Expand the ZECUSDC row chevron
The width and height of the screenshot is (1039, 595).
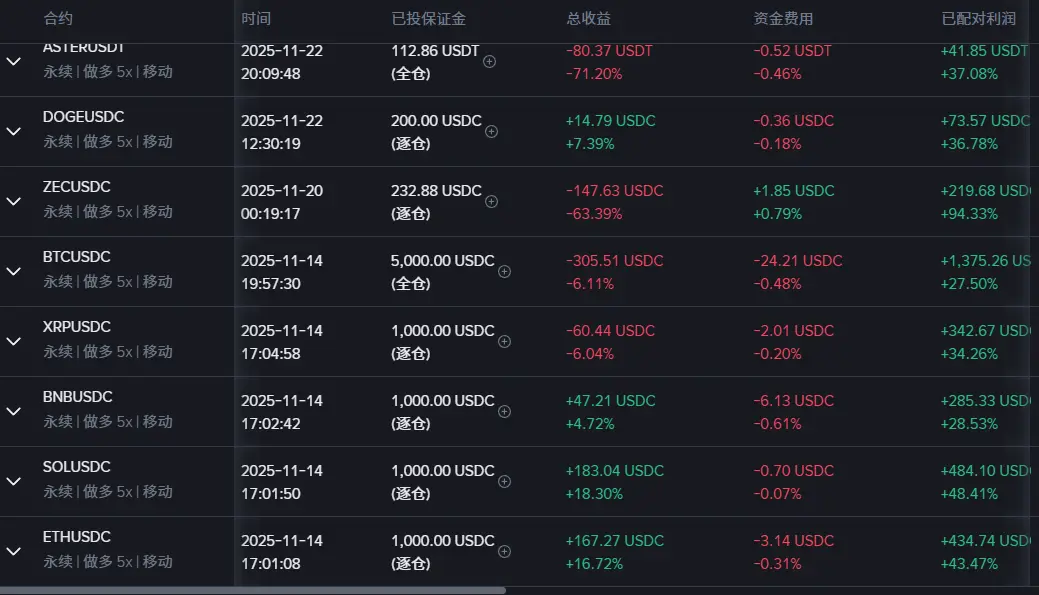pyautogui.click(x=14, y=201)
